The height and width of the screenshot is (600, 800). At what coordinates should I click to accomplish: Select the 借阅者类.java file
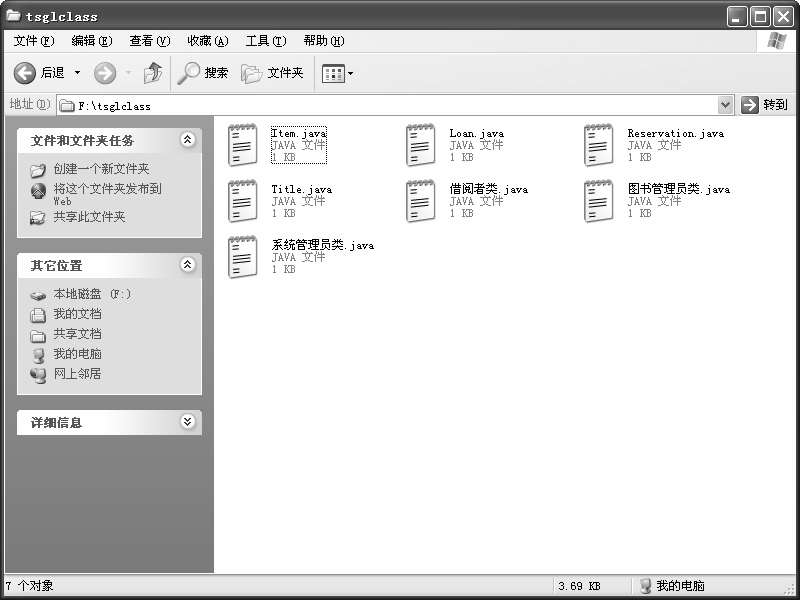[x=420, y=201]
